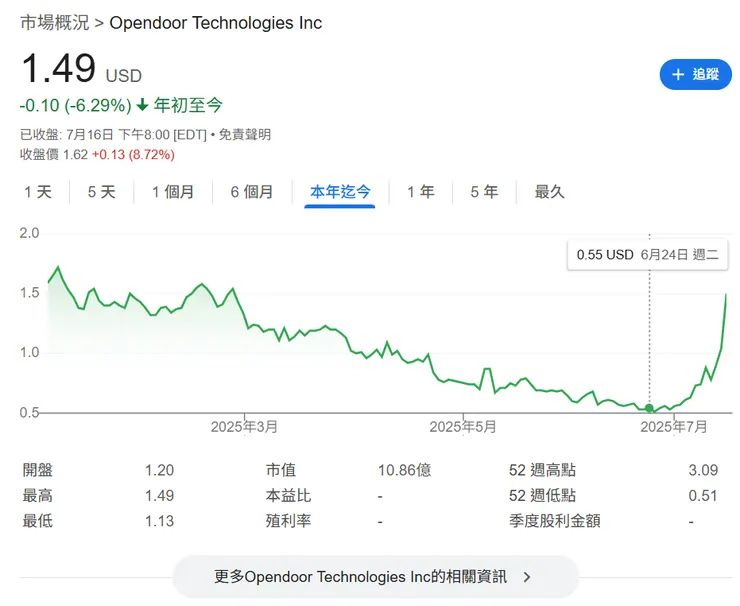Click the 0.55 USD chart tooltip
Image resolution: width=740 pixels, height=606 pixels.
point(648,255)
